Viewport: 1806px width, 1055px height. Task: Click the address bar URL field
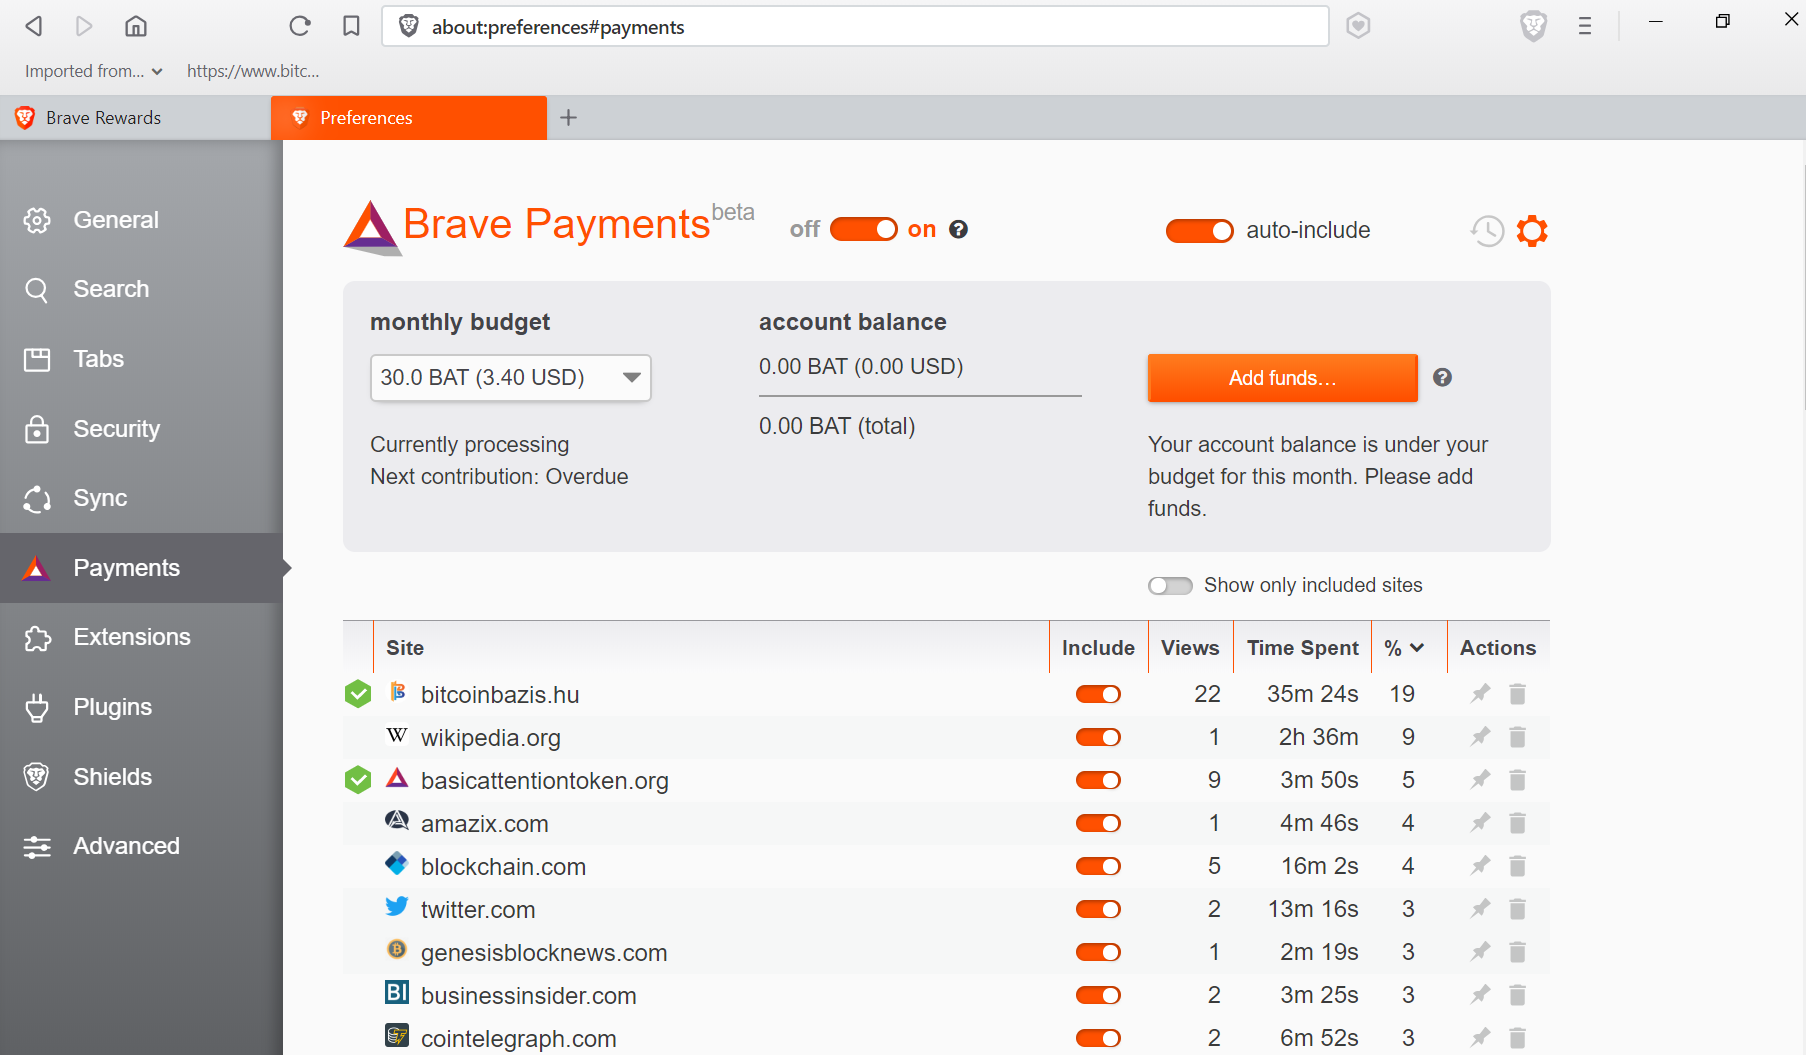coord(855,27)
